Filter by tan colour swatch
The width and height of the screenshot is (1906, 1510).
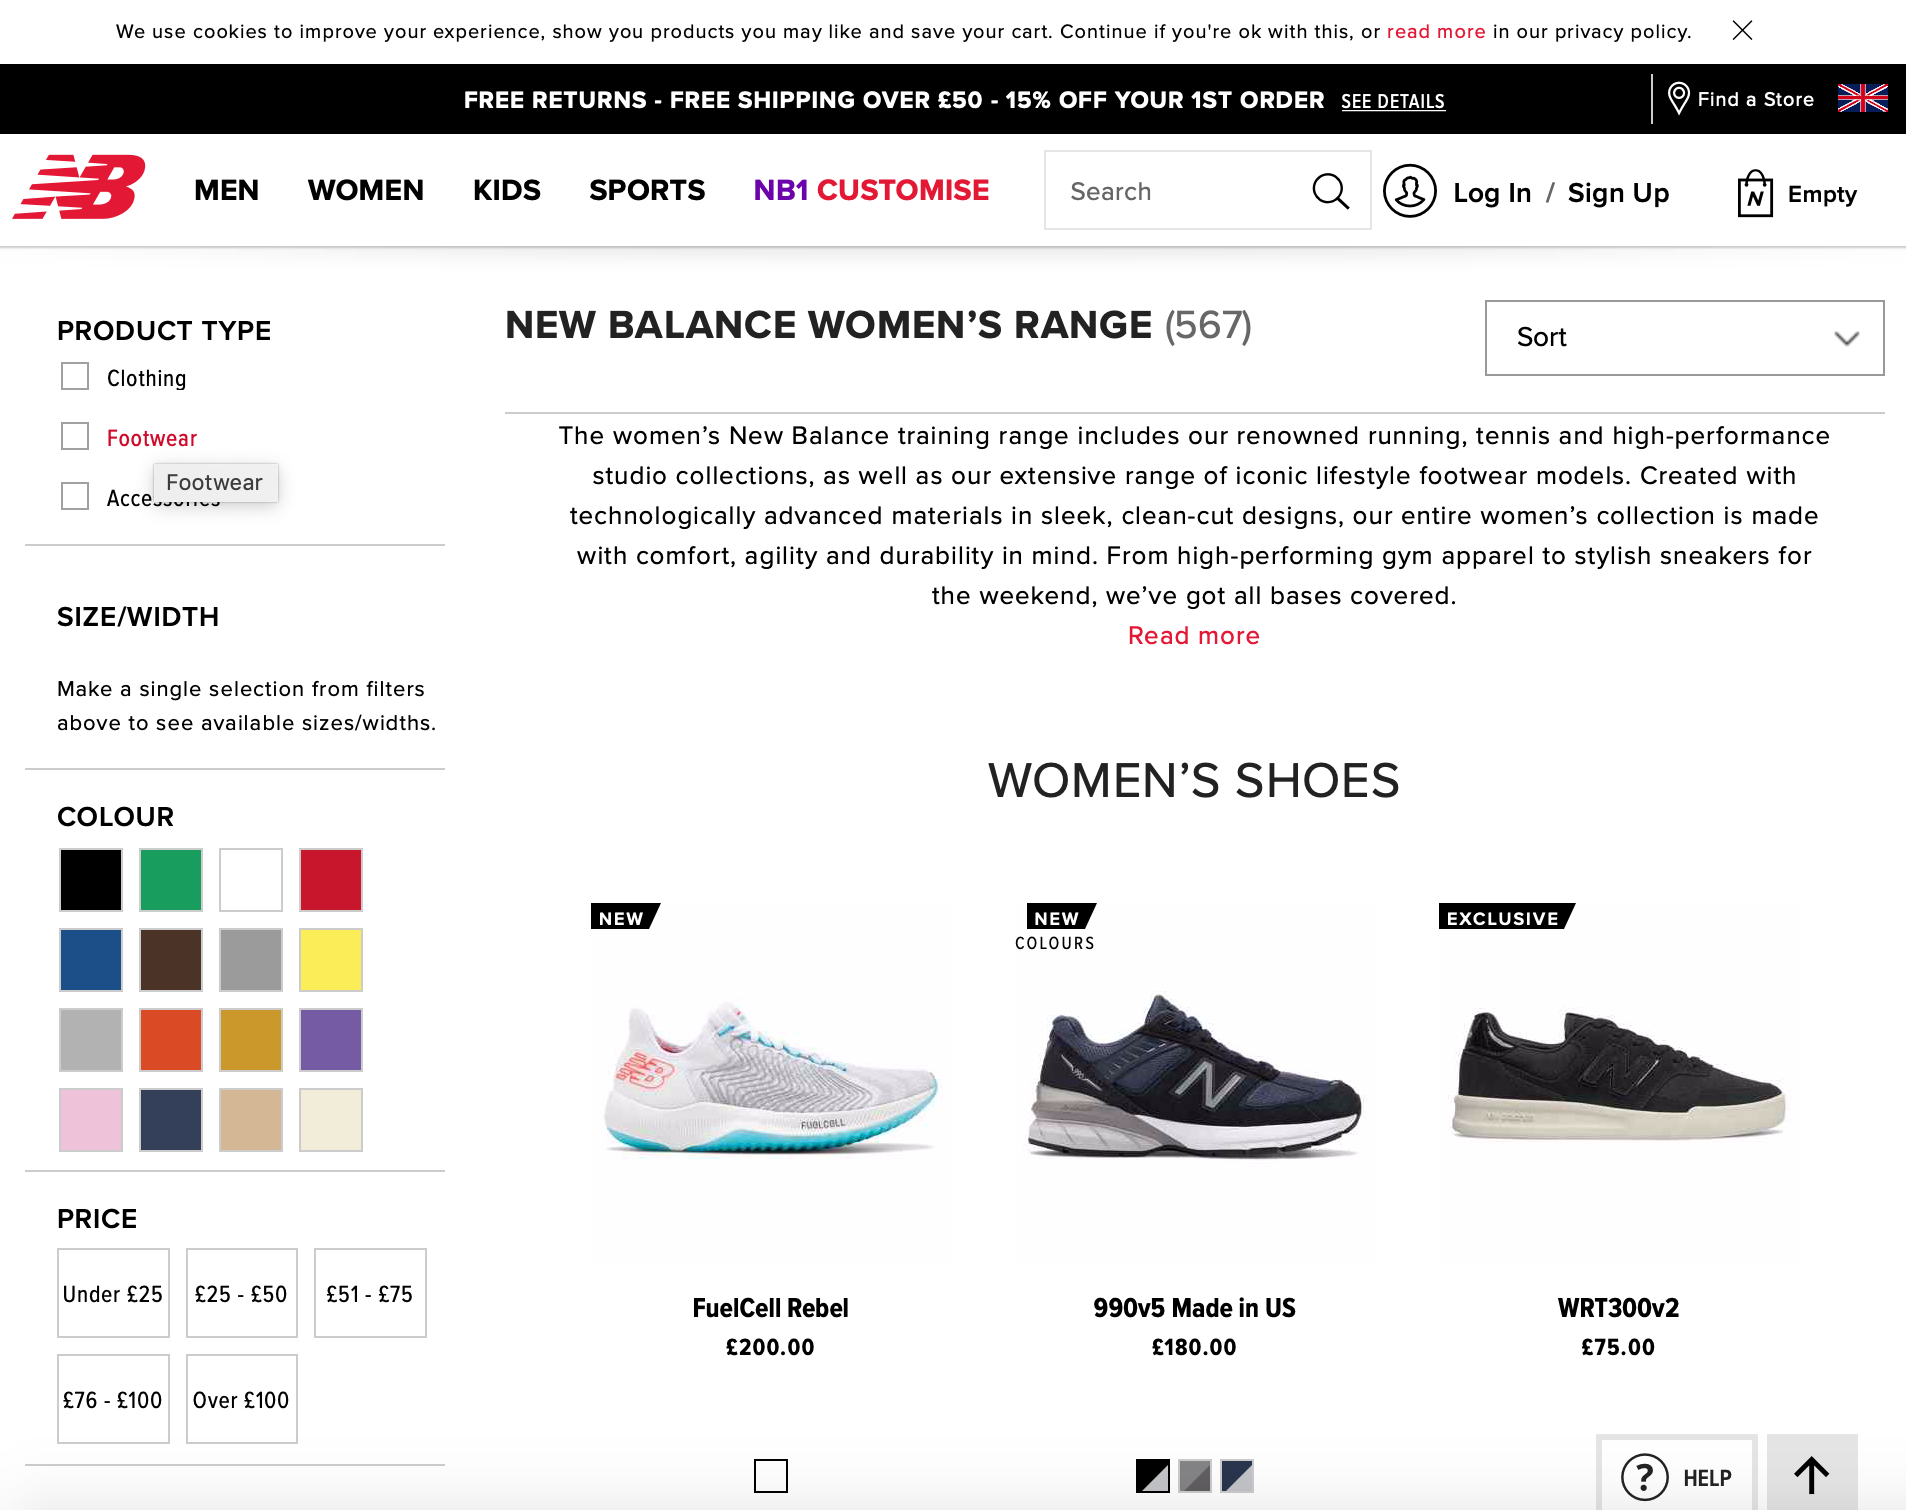(x=251, y=1120)
